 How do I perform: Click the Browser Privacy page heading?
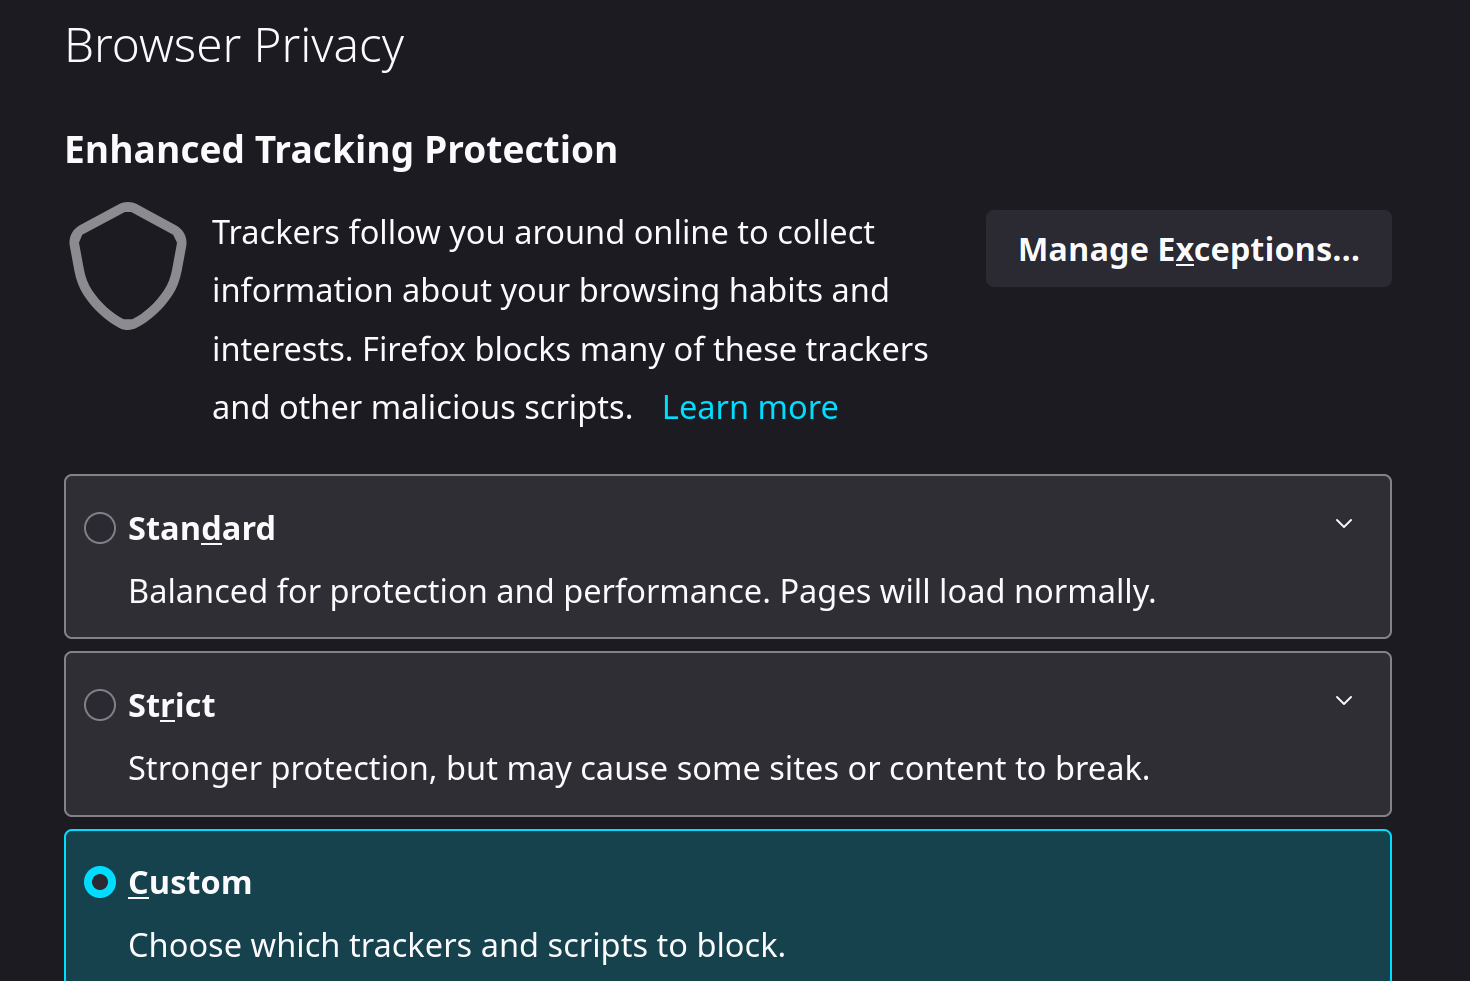pos(234,46)
